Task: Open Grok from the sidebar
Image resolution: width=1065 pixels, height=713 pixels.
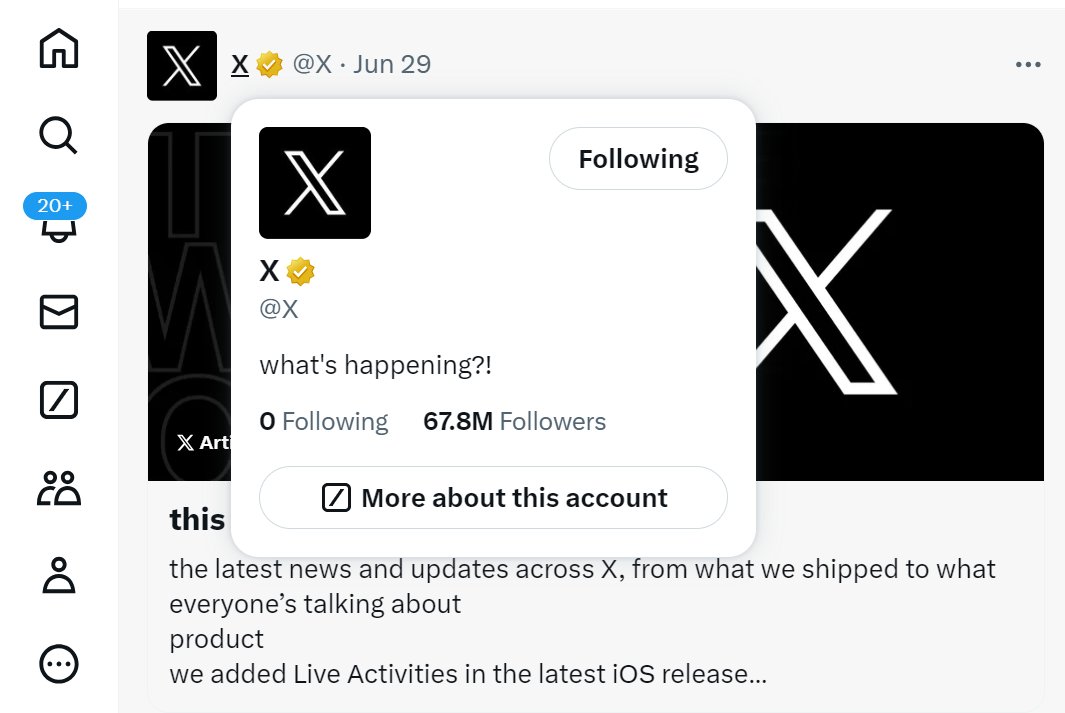Action: point(58,401)
